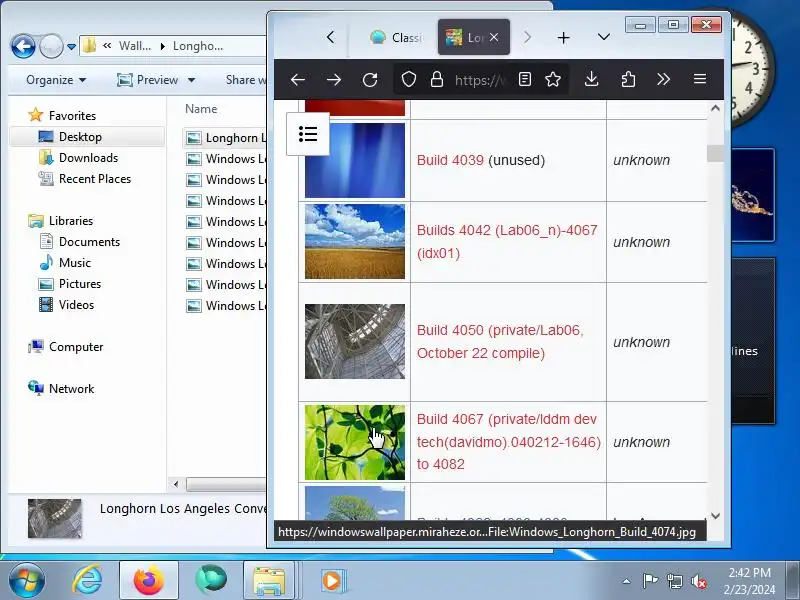Open Recent Places in sidebar
The height and width of the screenshot is (600, 800).
click(95, 179)
